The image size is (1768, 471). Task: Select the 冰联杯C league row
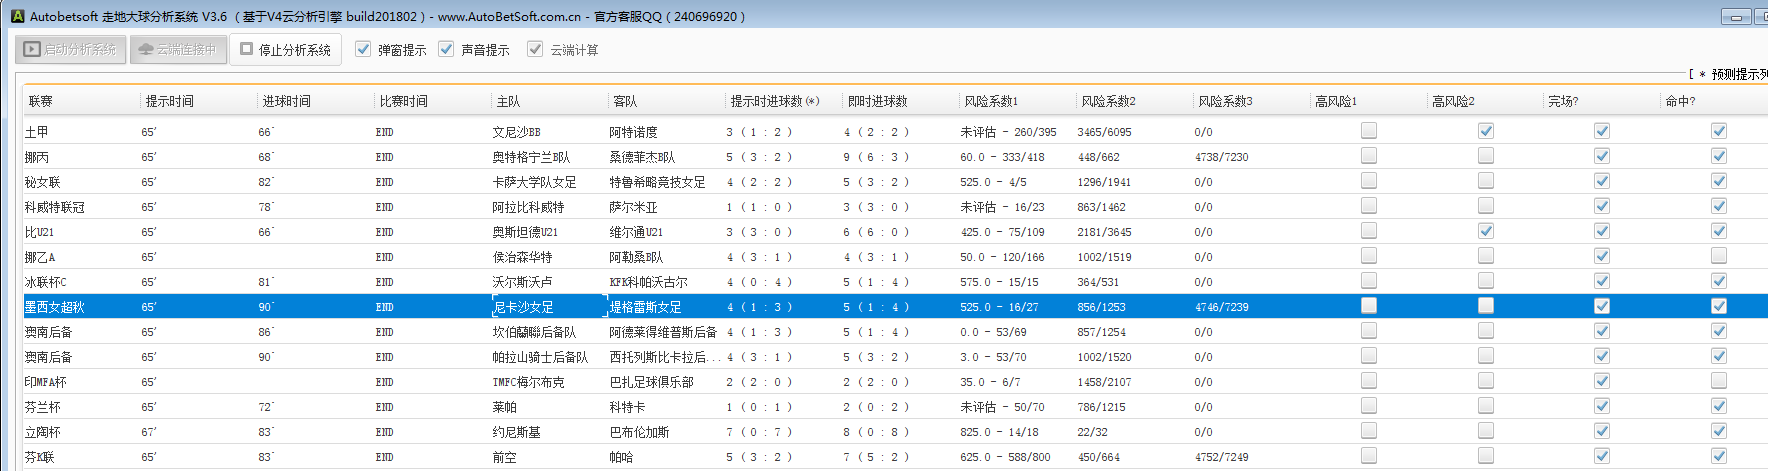(x=46, y=282)
